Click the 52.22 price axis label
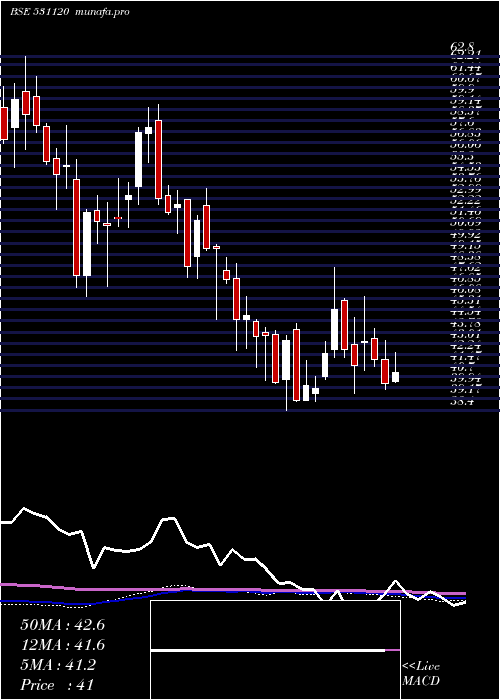The width and height of the screenshot is (500, 700). click(x=465, y=201)
